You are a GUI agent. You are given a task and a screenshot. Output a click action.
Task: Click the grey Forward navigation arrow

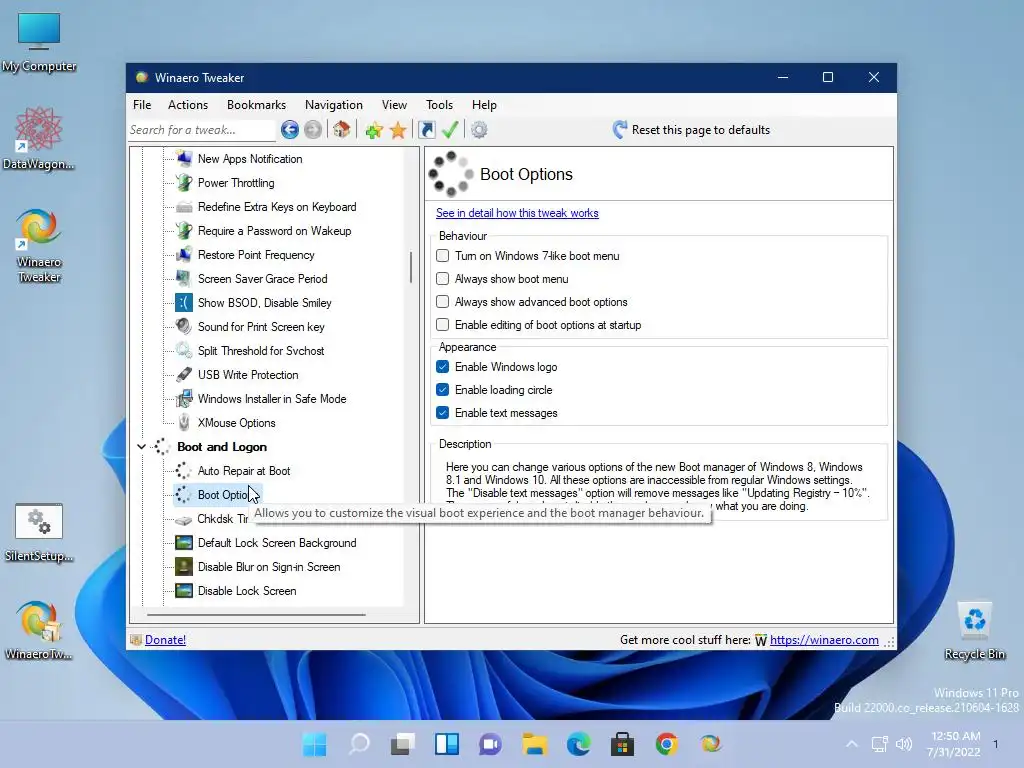pyautogui.click(x=313, y=130)
